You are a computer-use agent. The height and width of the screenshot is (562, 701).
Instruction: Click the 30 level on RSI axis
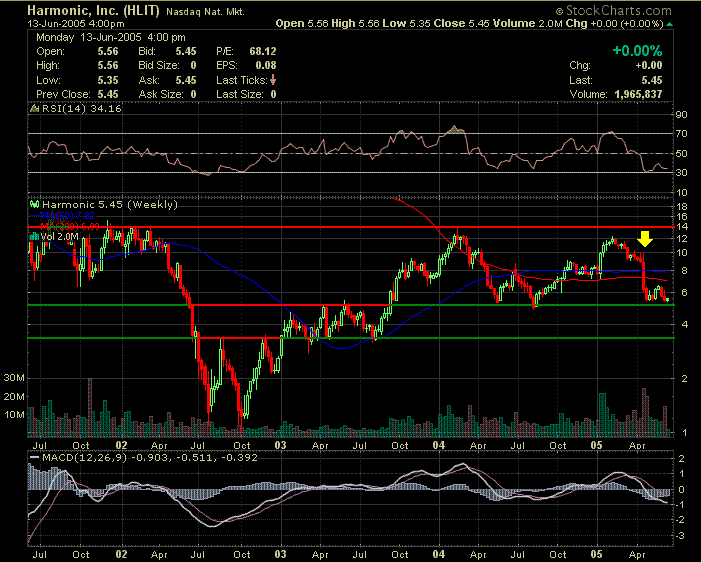point(681,173)
